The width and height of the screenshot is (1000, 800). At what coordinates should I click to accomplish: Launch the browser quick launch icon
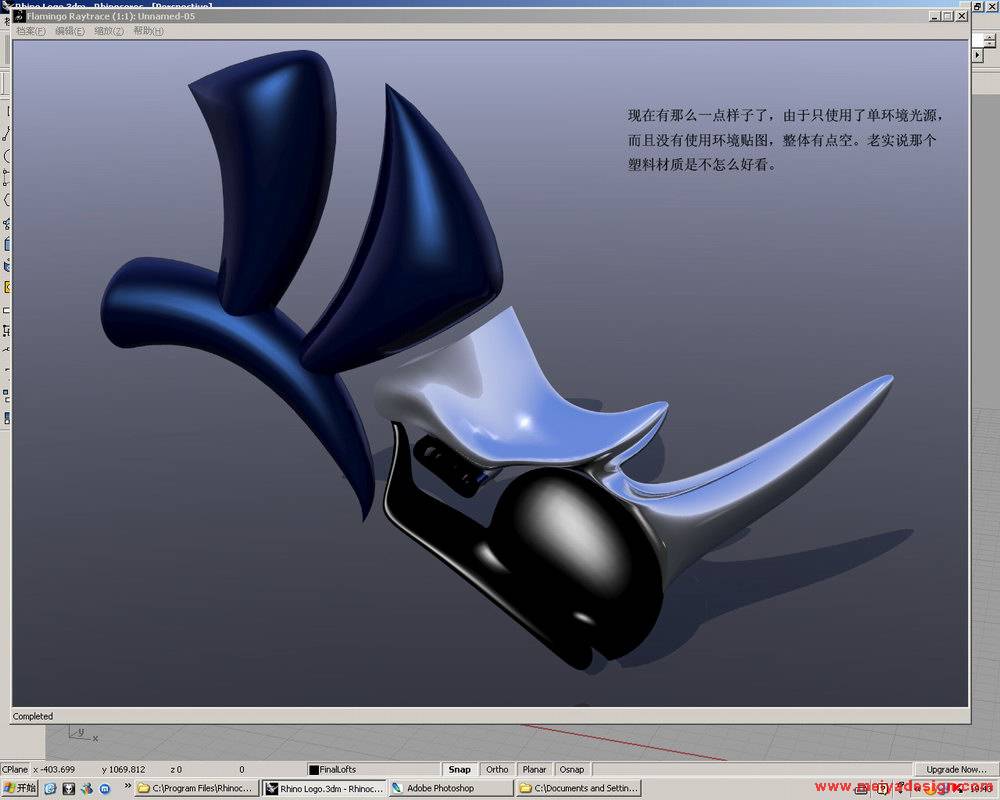[50, 789]
